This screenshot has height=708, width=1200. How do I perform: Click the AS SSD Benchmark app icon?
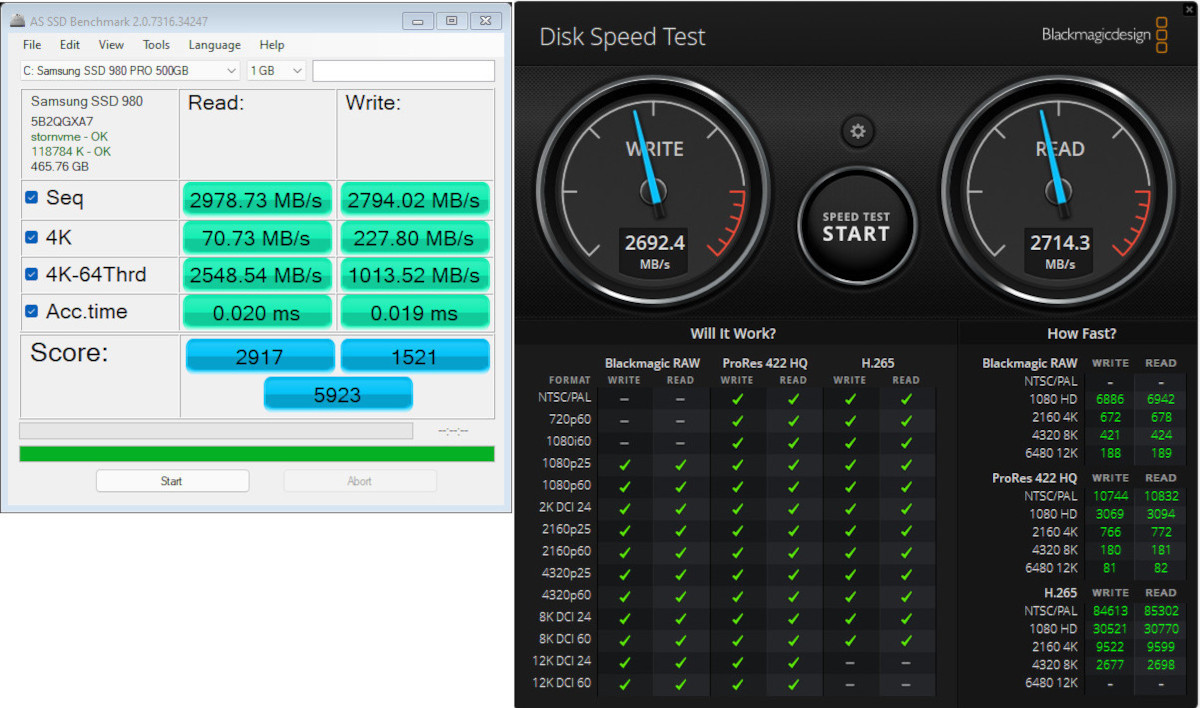(15, 21)
